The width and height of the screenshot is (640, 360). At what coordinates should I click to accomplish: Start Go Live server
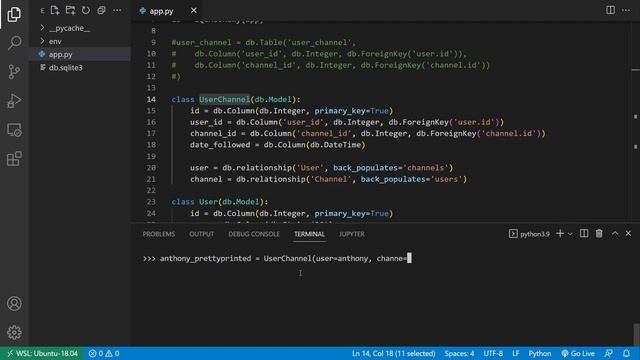pyautogui.click(x=578, y=353)
